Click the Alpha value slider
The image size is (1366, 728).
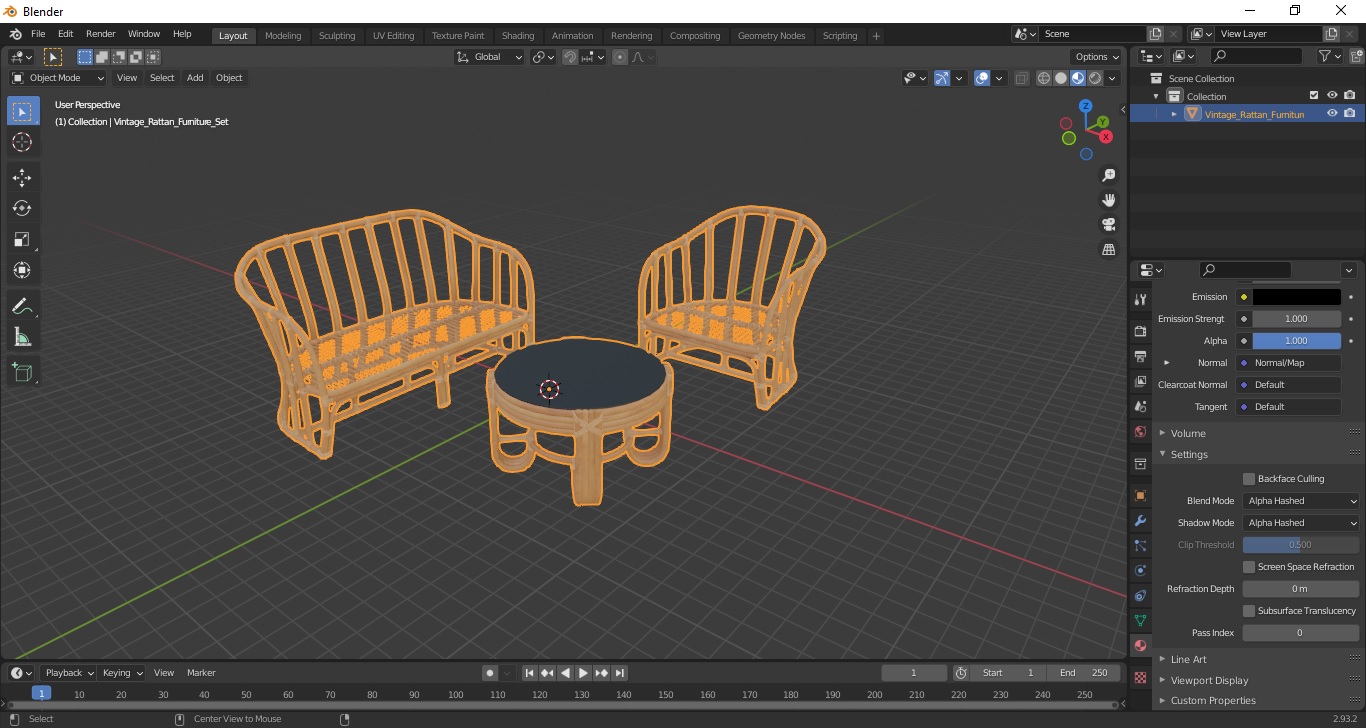(x=1297, y=341)
